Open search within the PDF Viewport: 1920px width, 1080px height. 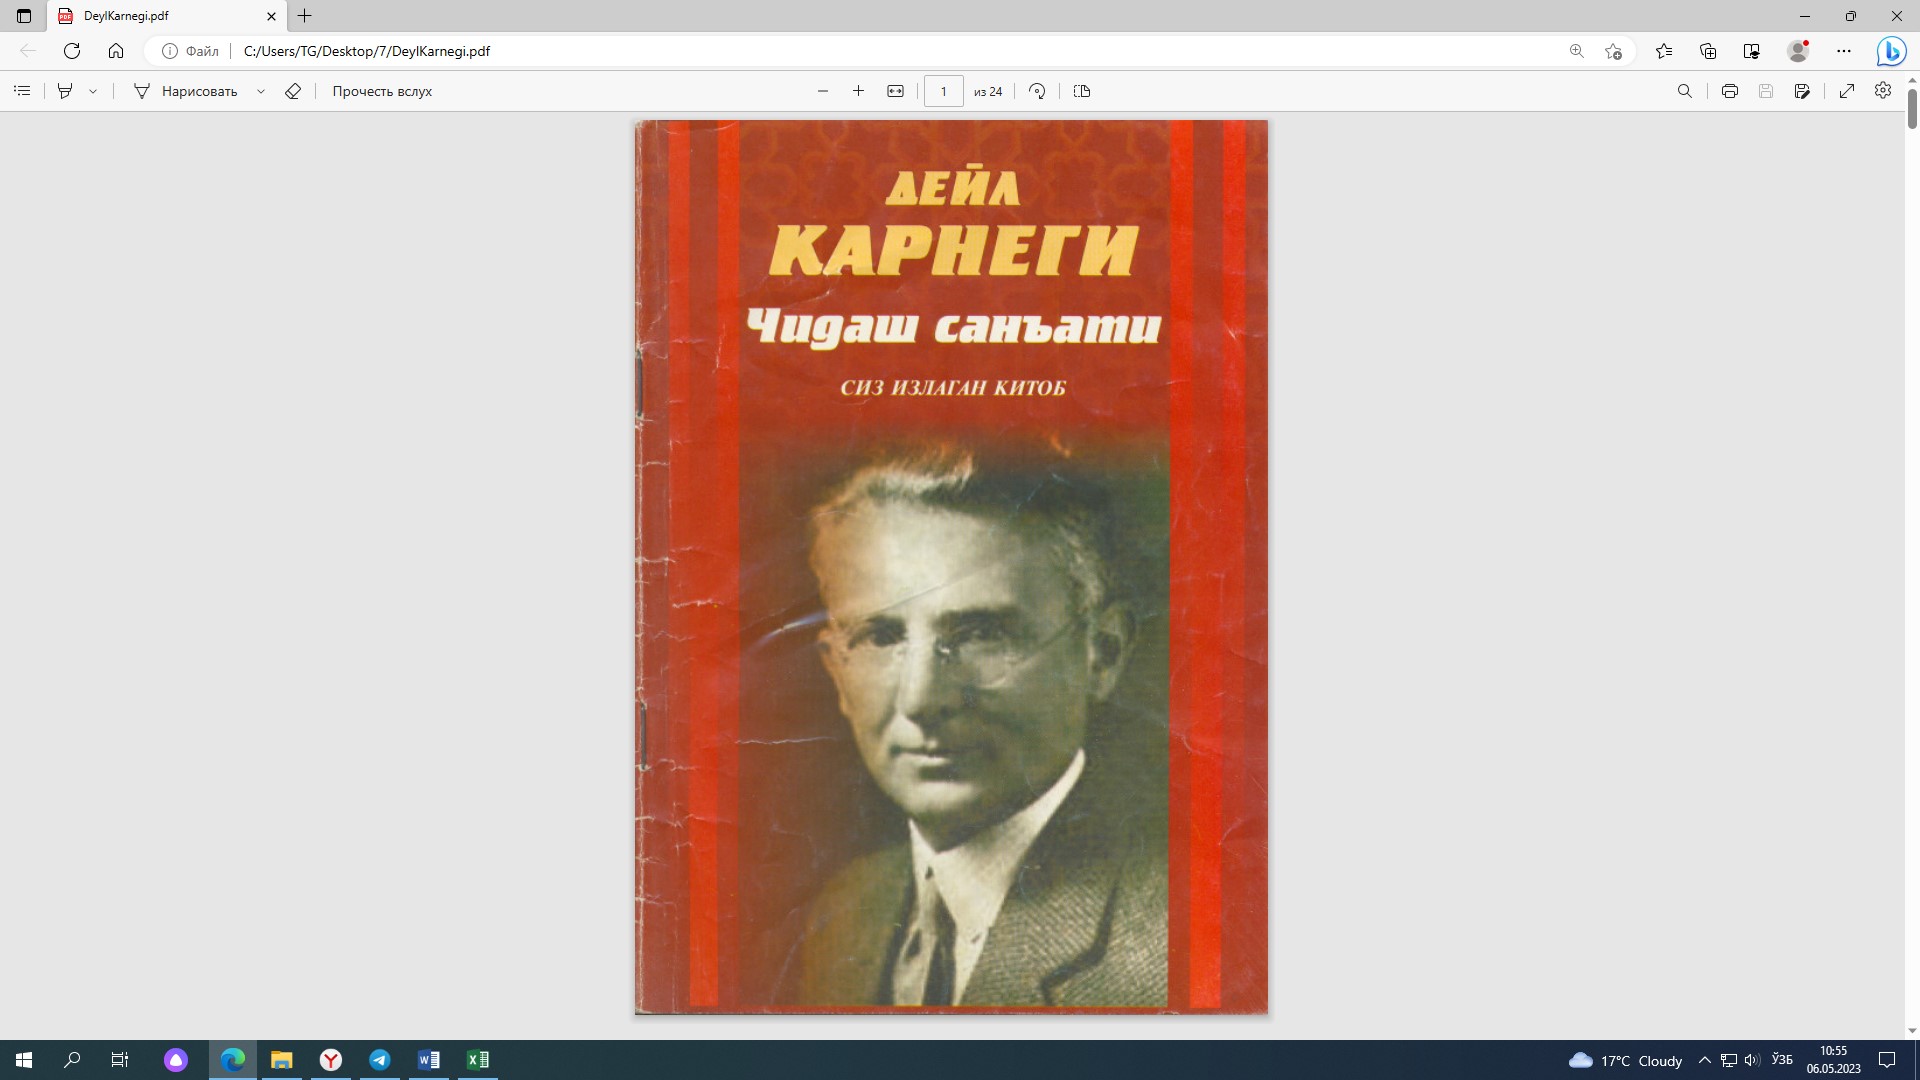click(x=1685, y=91)
